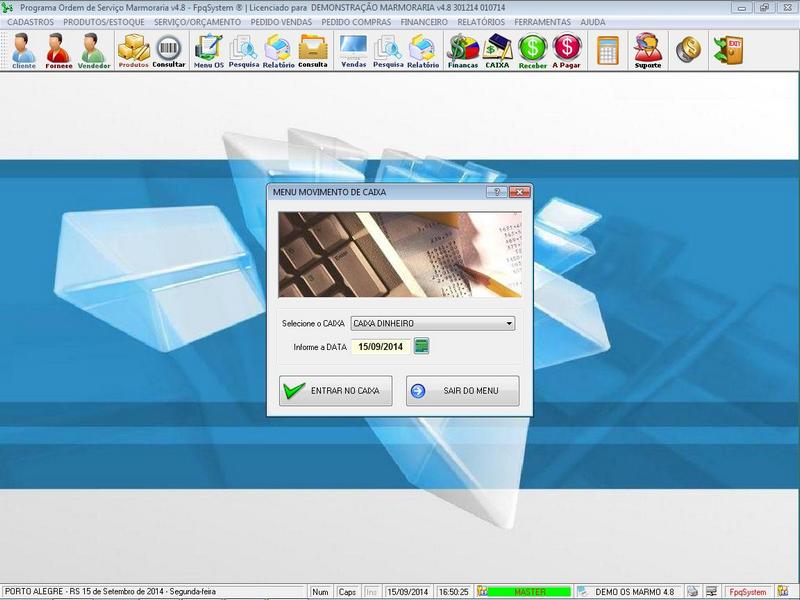This screenshot has height=600, width=800.
Task: Click the SAIR DO MENU button
Action: pyautogui.click(x=462, y=391)
